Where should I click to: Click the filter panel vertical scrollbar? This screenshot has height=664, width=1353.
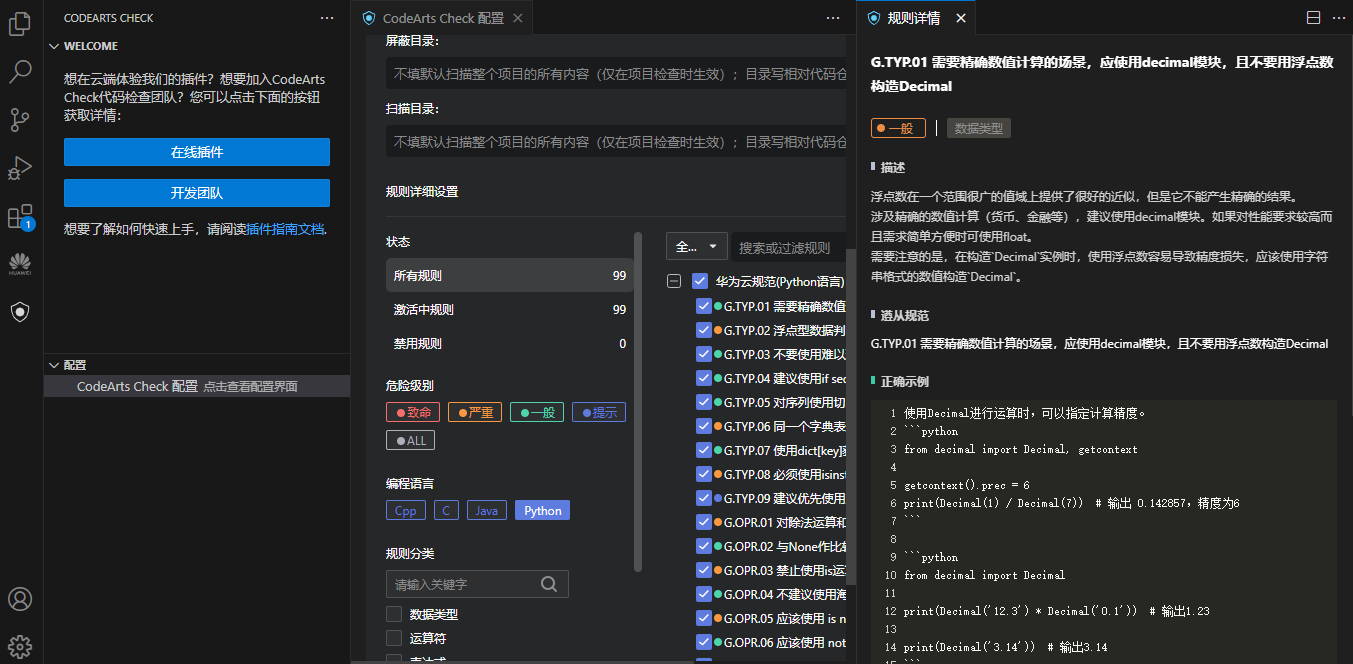(638, 400)
